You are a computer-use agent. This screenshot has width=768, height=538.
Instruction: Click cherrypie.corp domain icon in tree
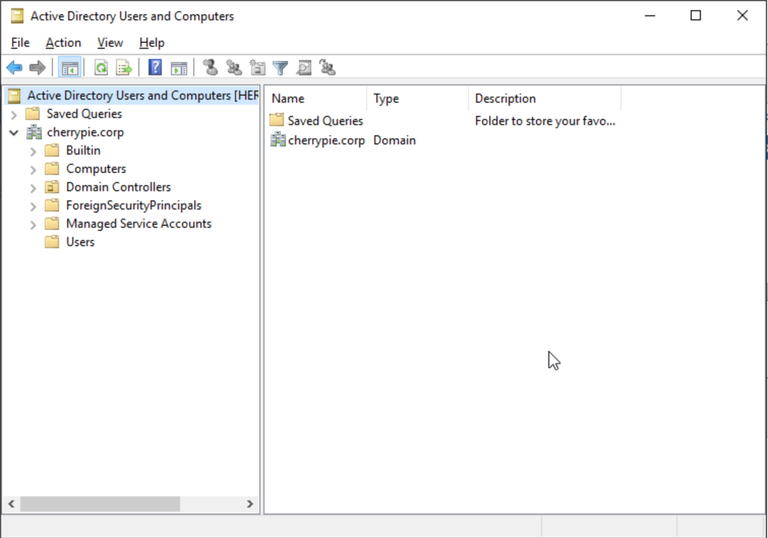[x=34, y=132]
